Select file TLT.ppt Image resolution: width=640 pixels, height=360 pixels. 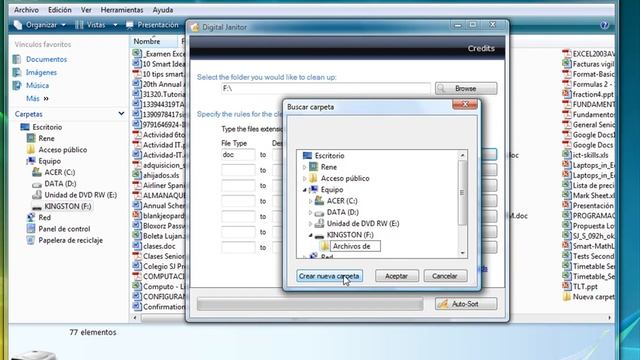point(585,287)
